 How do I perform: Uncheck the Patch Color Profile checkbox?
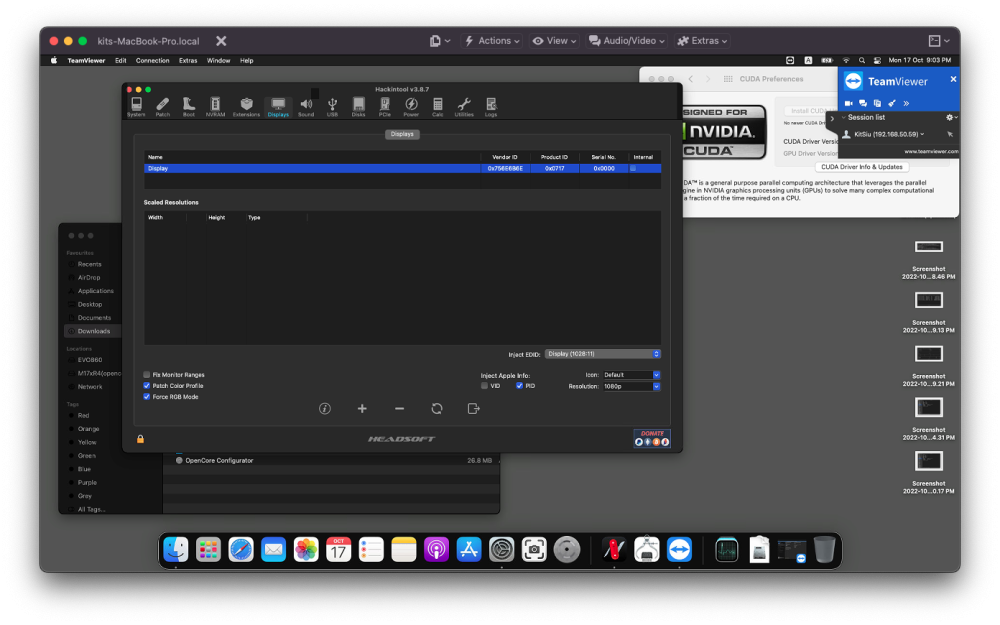tap(147, 386)
